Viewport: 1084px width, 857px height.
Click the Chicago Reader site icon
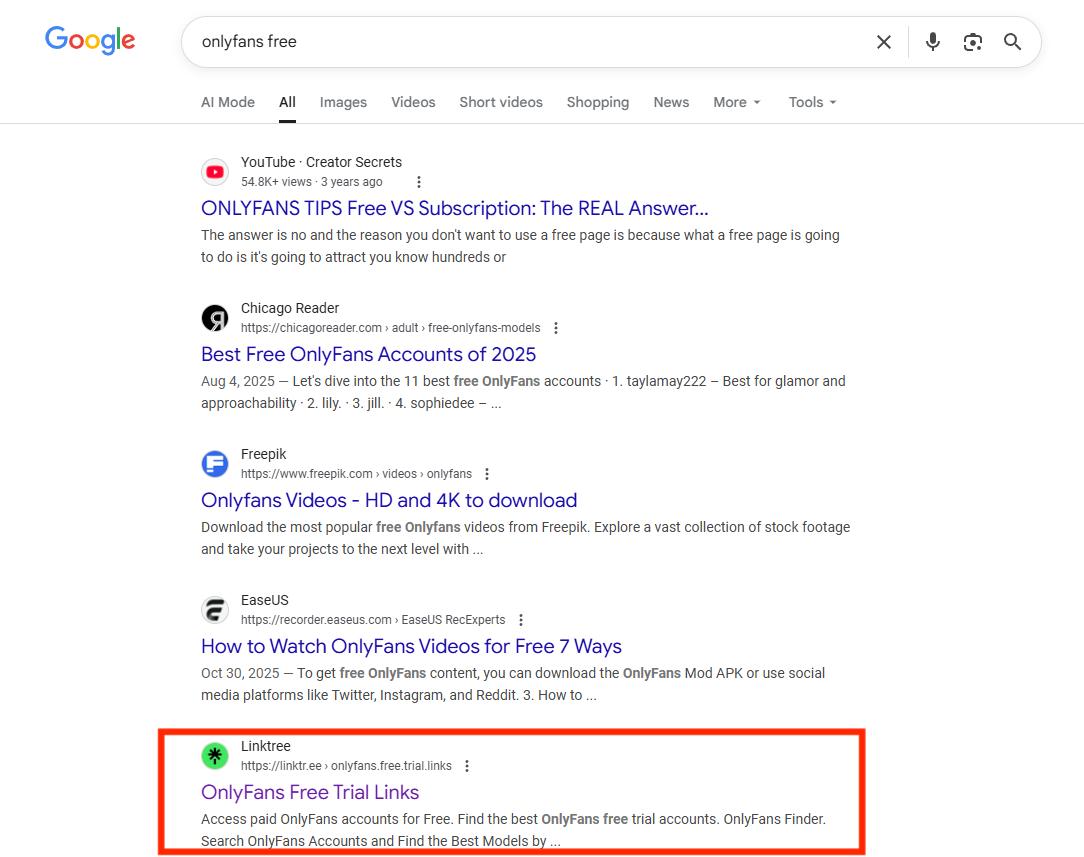point(215,318)
